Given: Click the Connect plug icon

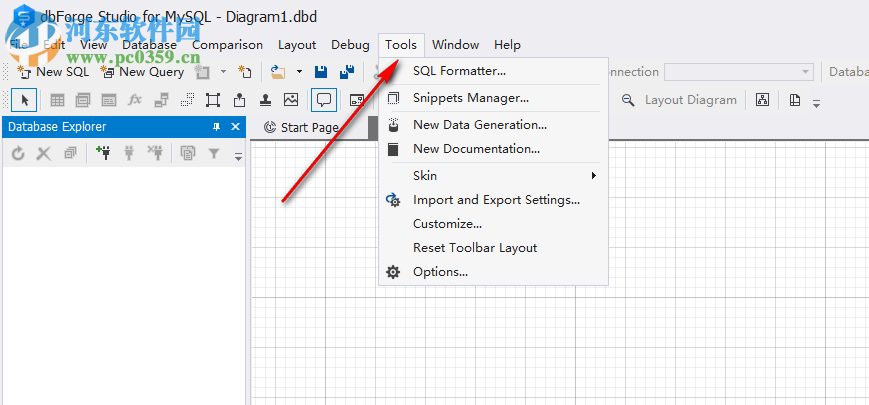Looking at the screenshot, I should pyautogui.click(x=129, y=153).
